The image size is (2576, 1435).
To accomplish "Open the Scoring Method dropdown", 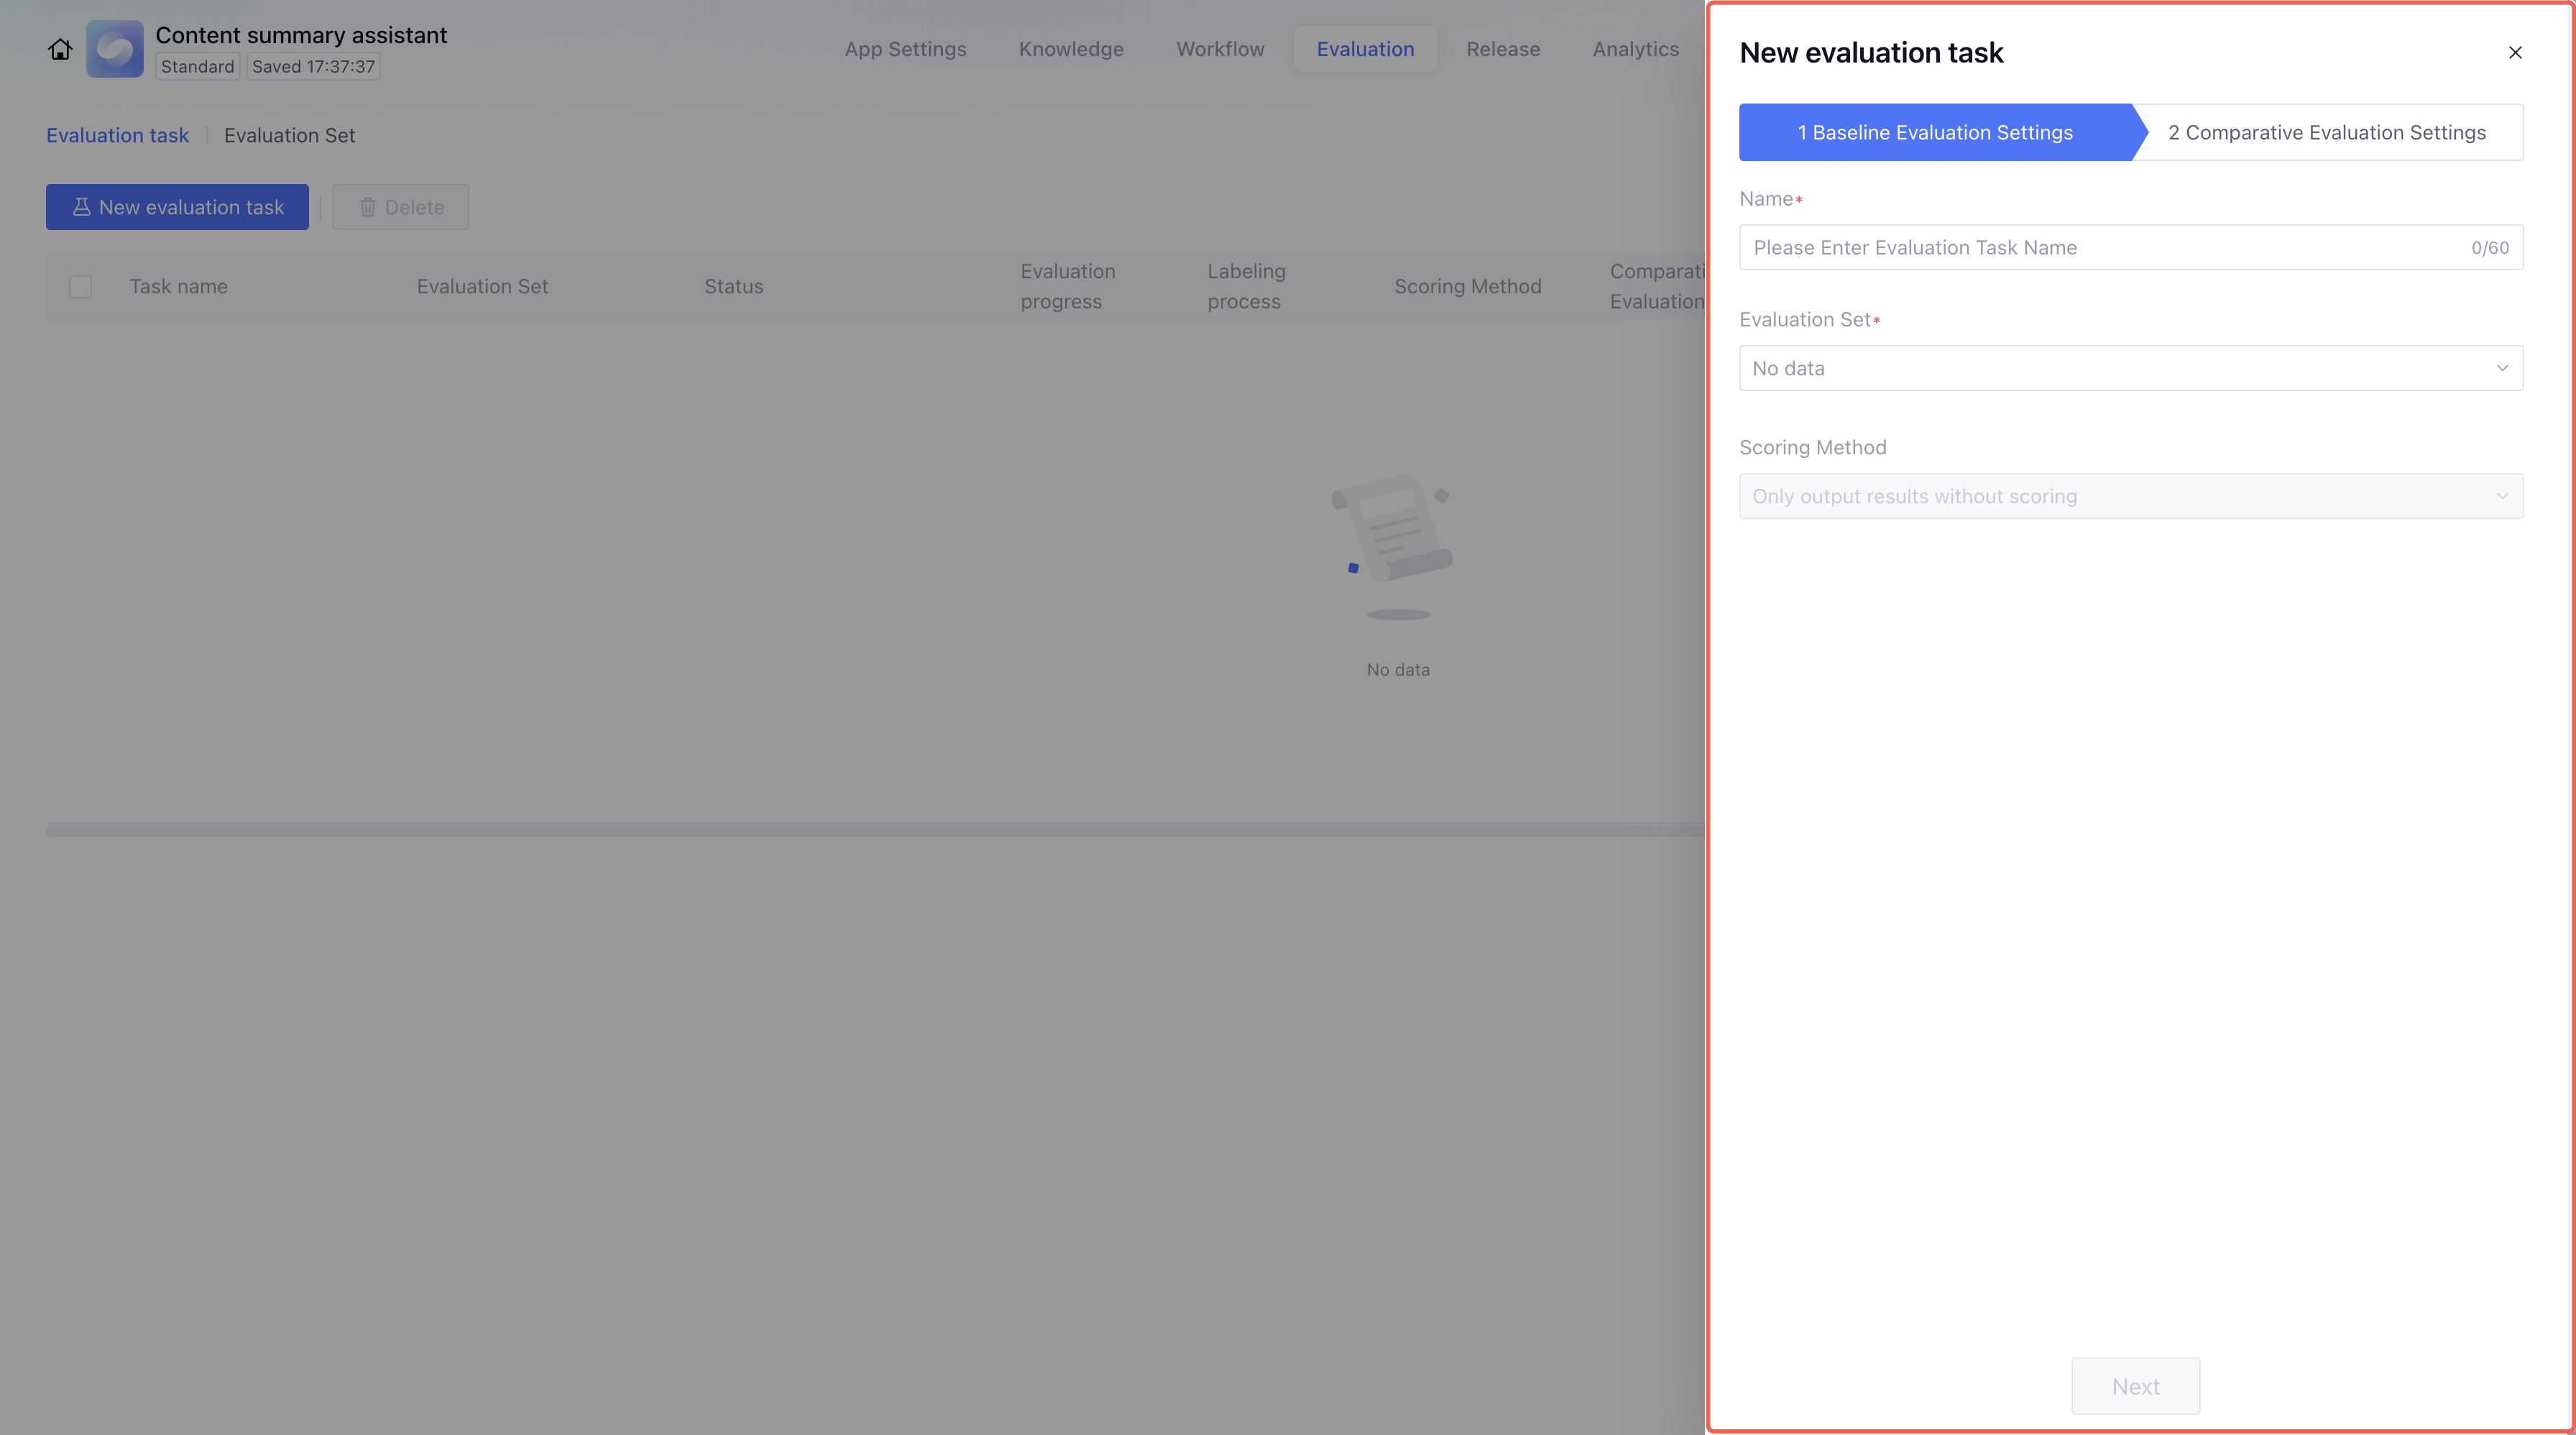I will tap(2130, 496).
